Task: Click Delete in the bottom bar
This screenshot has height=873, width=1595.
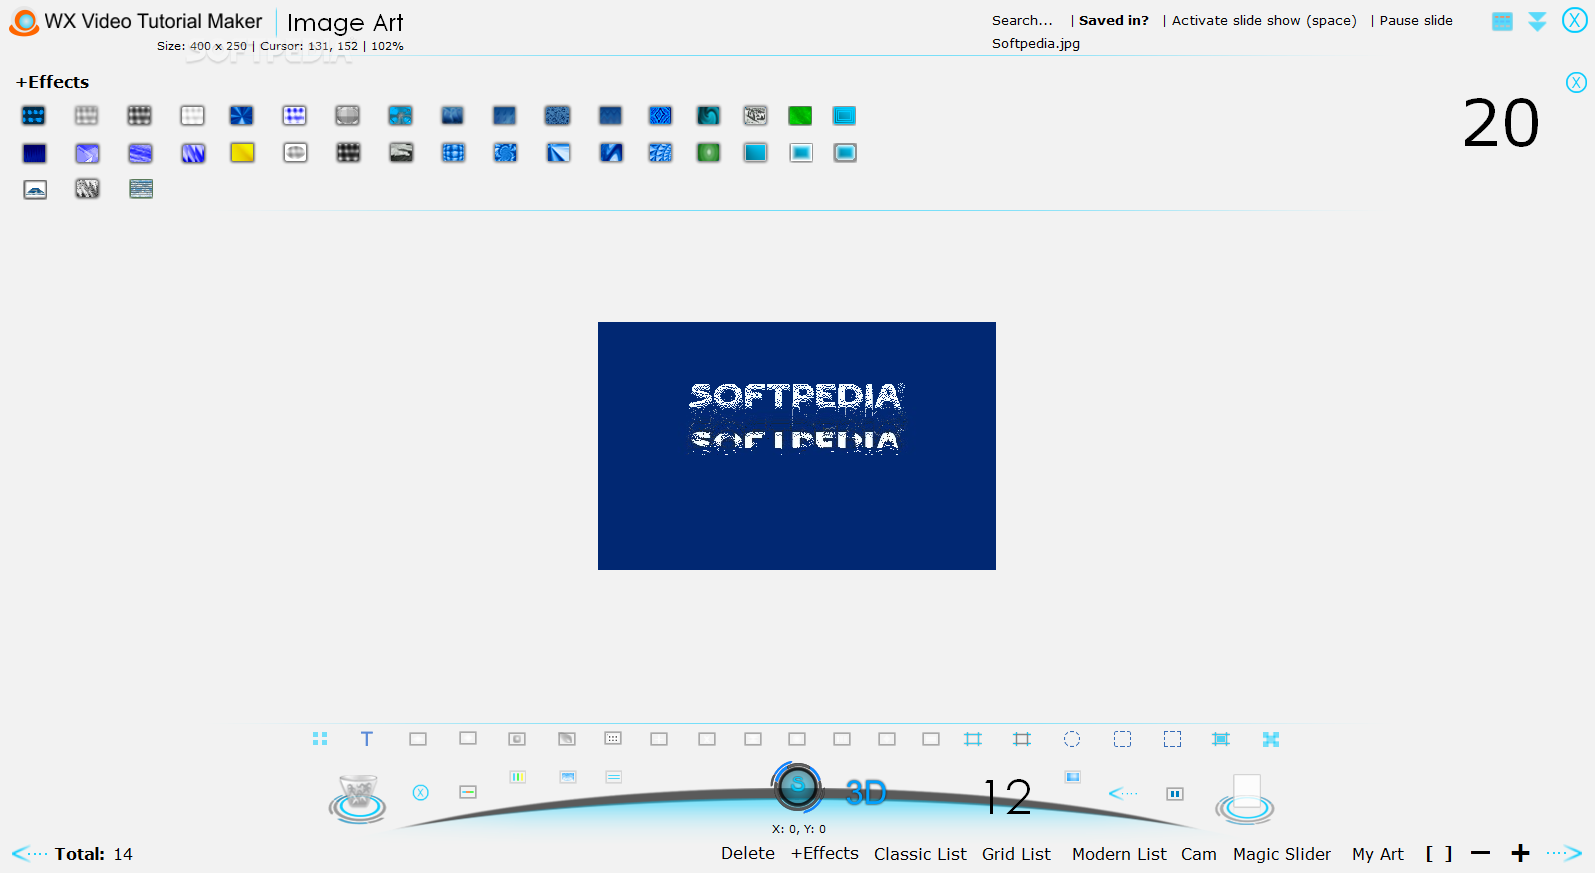Action: 748,853
